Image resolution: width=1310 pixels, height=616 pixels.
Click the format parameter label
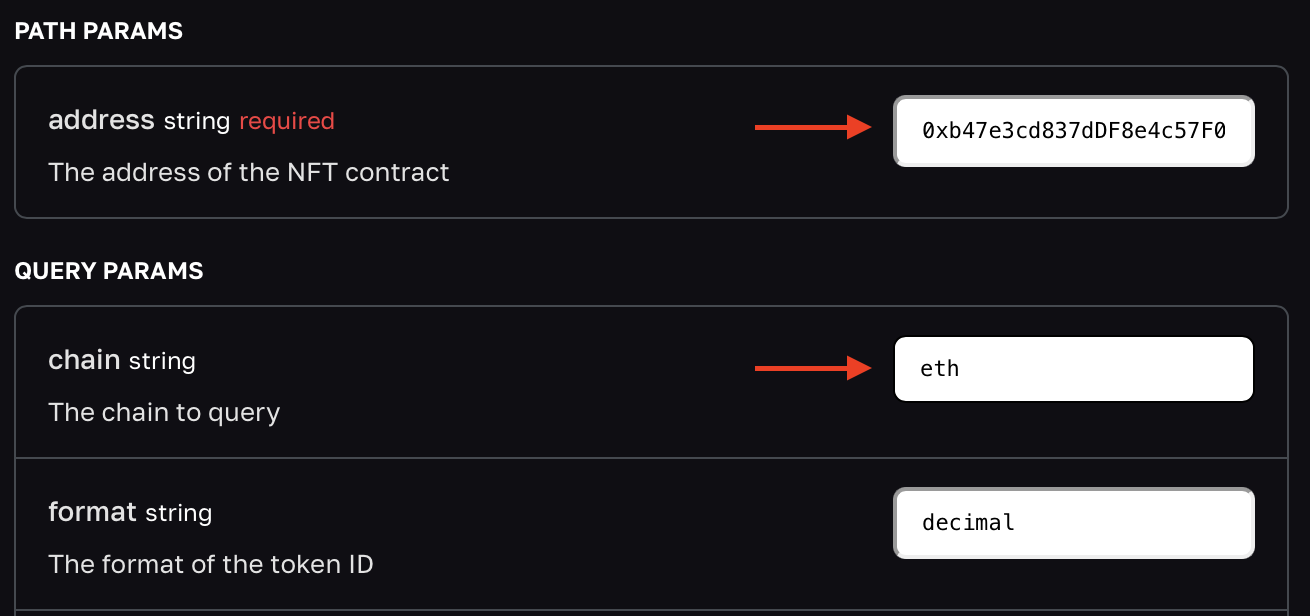92,512
